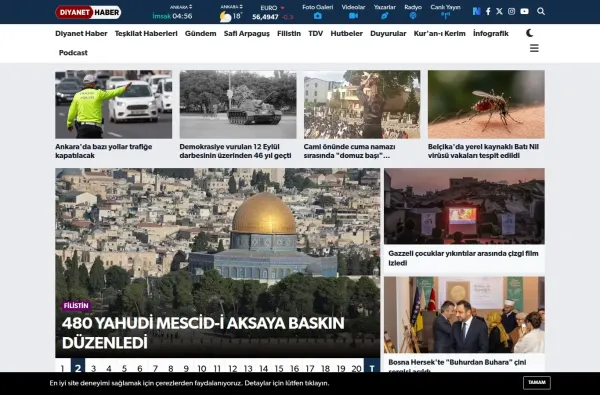Image resolution: width=600 pixels, height=395 pixels.
Task: Open the mosquito photo thumbnail
Action: [486, 104]
